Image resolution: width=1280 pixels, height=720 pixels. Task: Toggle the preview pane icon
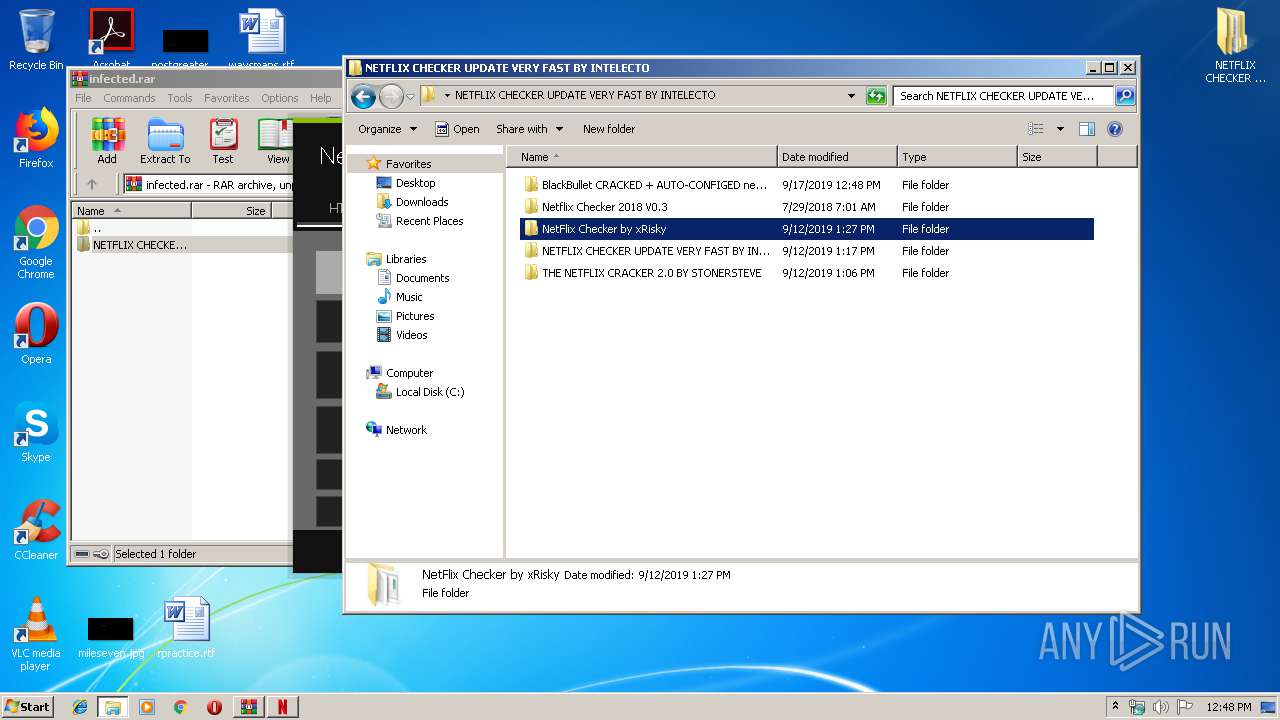pos(1087,129)
